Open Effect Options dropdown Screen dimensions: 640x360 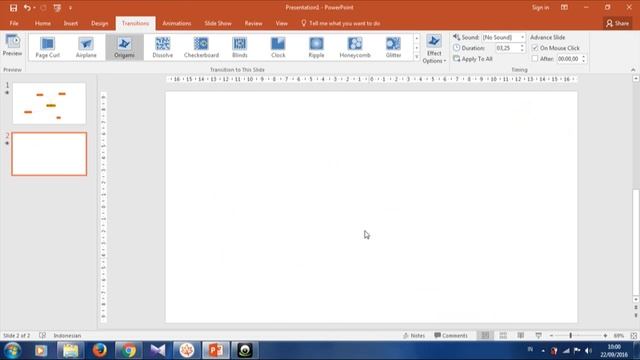click(x=434, y=49)
